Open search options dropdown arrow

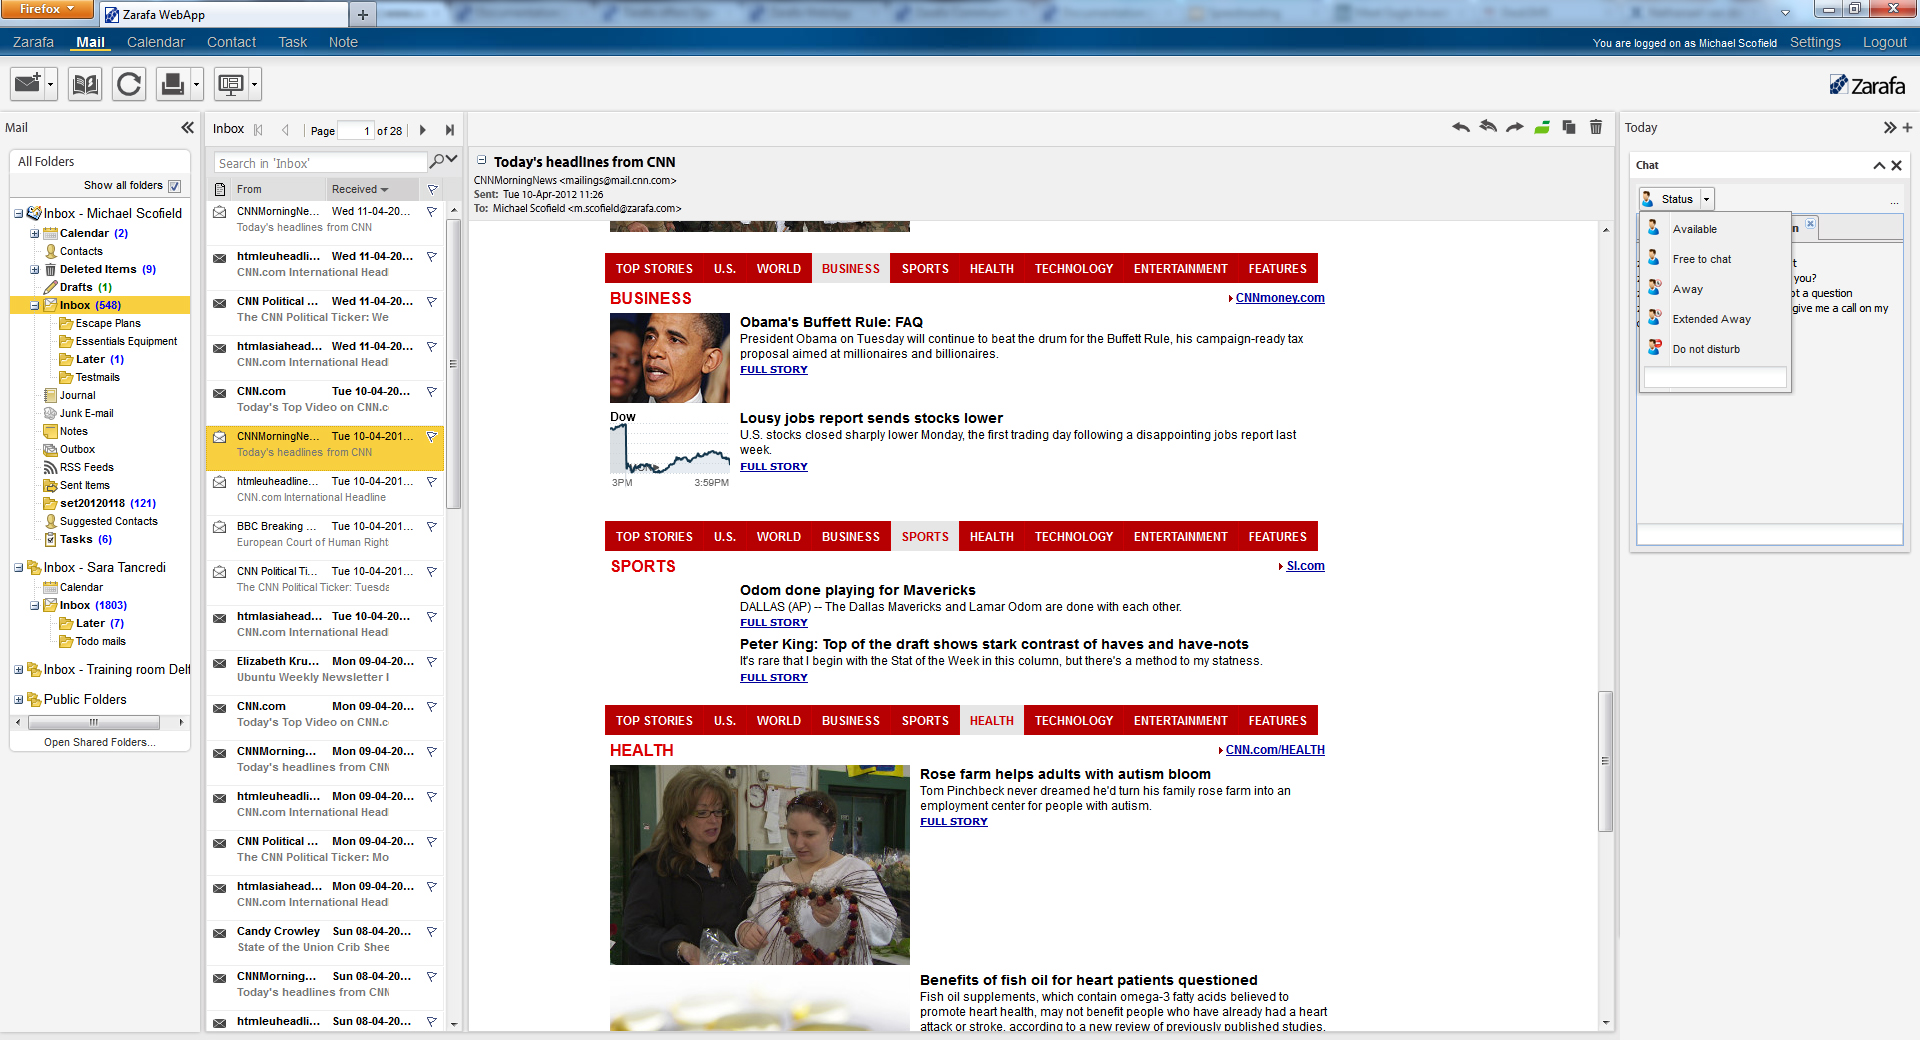click(x=452, y=159)
